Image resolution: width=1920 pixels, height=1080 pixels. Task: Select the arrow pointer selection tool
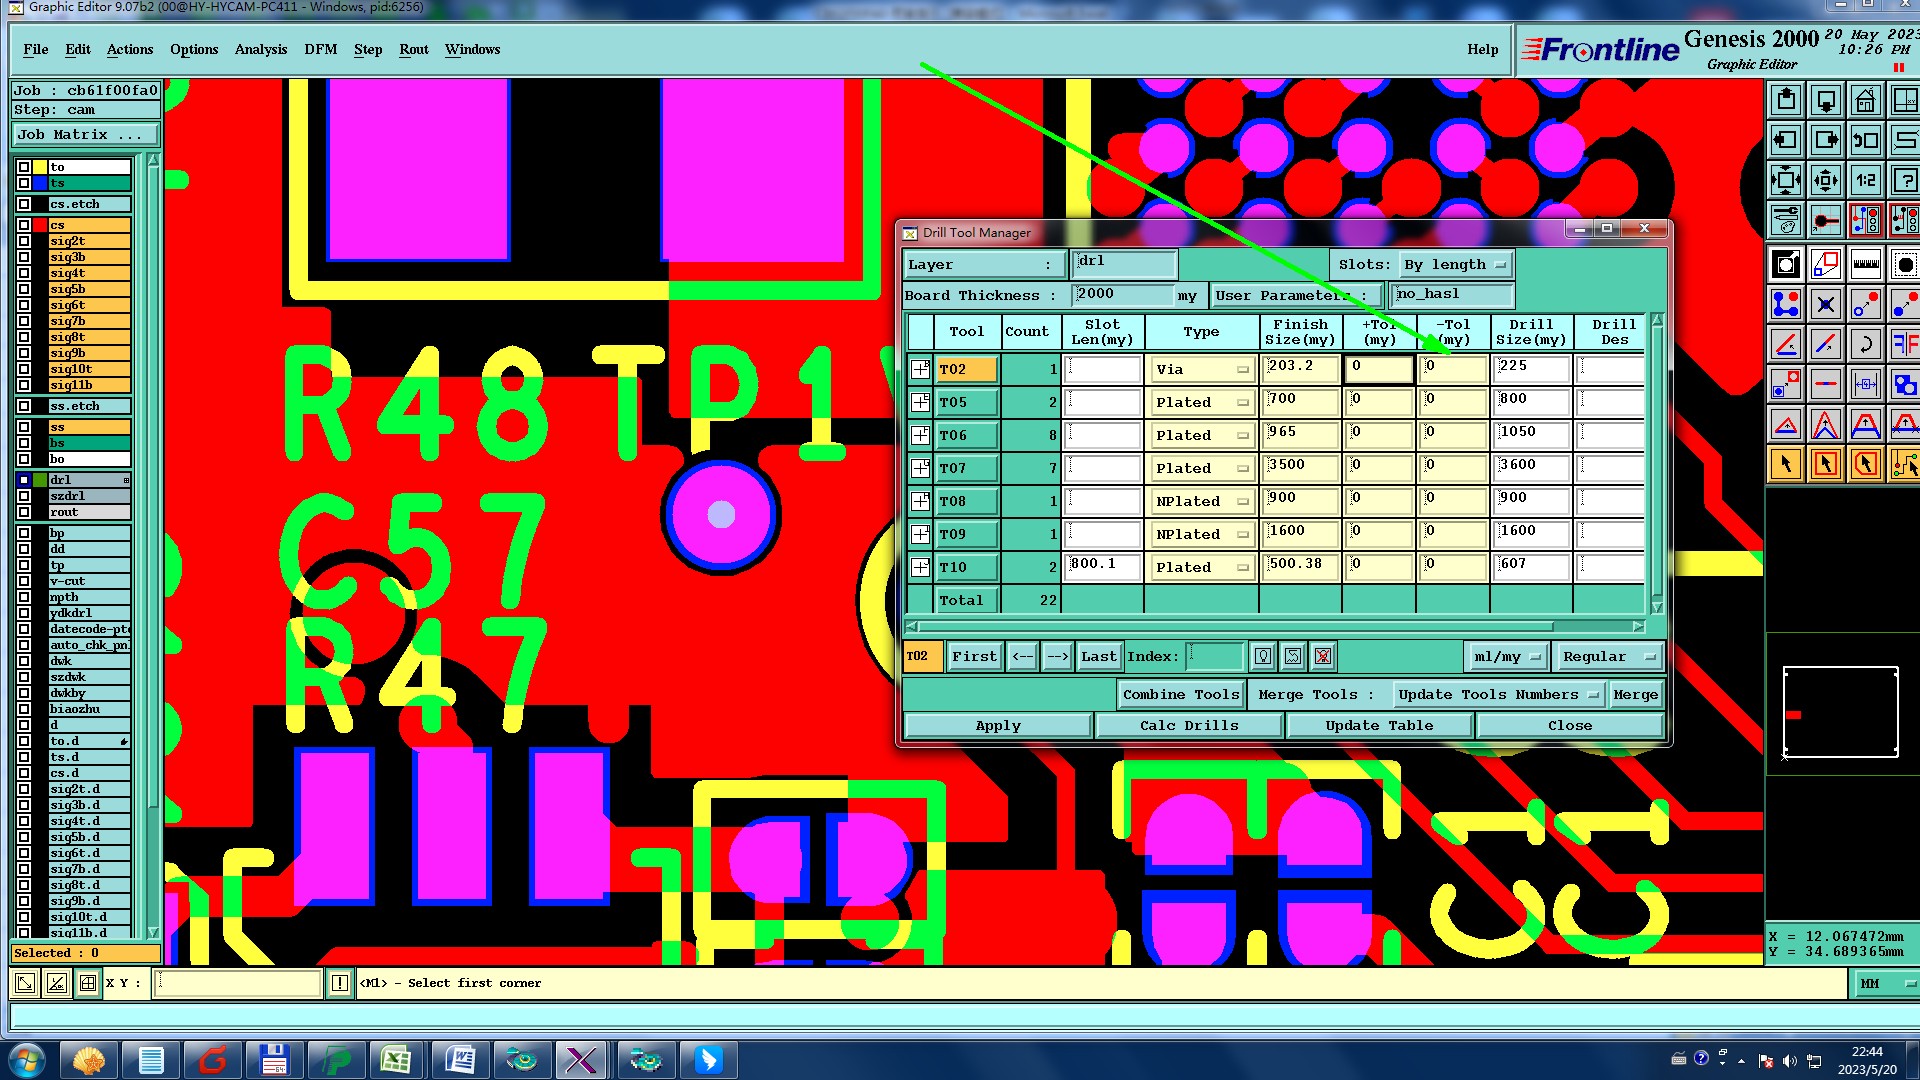click(1786, 464)
